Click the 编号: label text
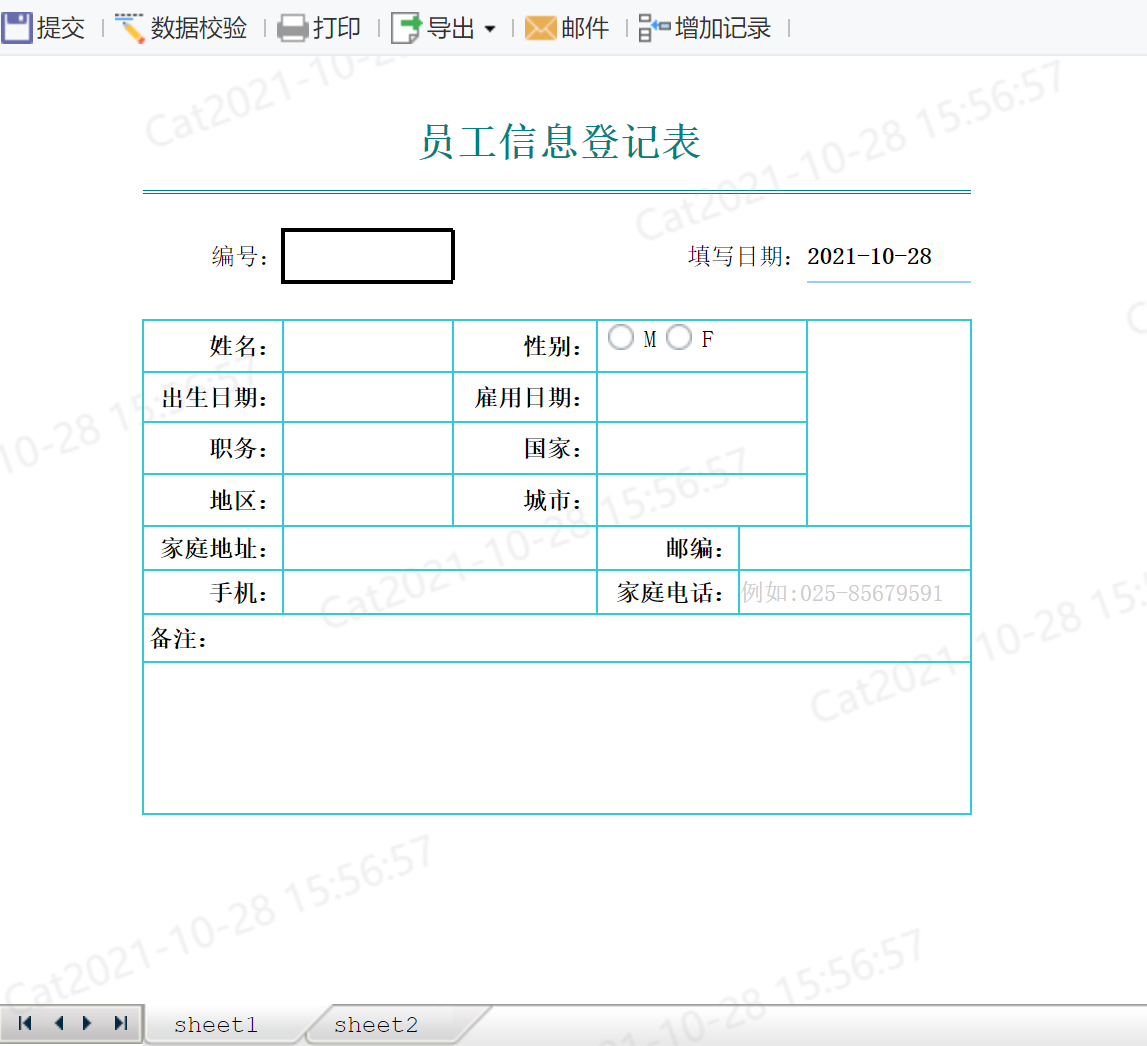 click(x=240, y=257)
